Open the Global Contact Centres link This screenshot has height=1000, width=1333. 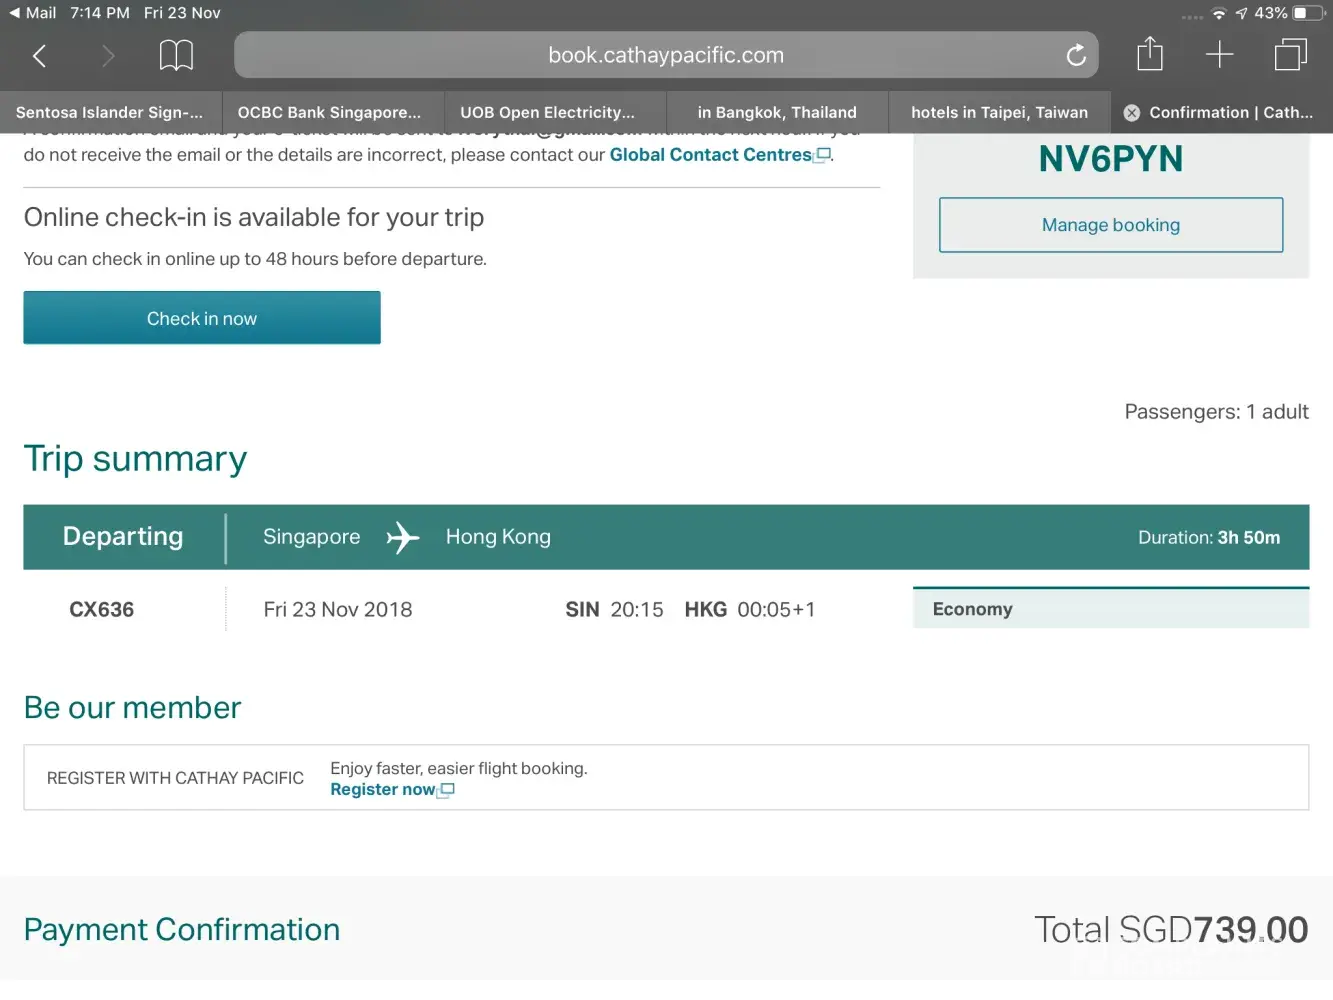(711, 155)
